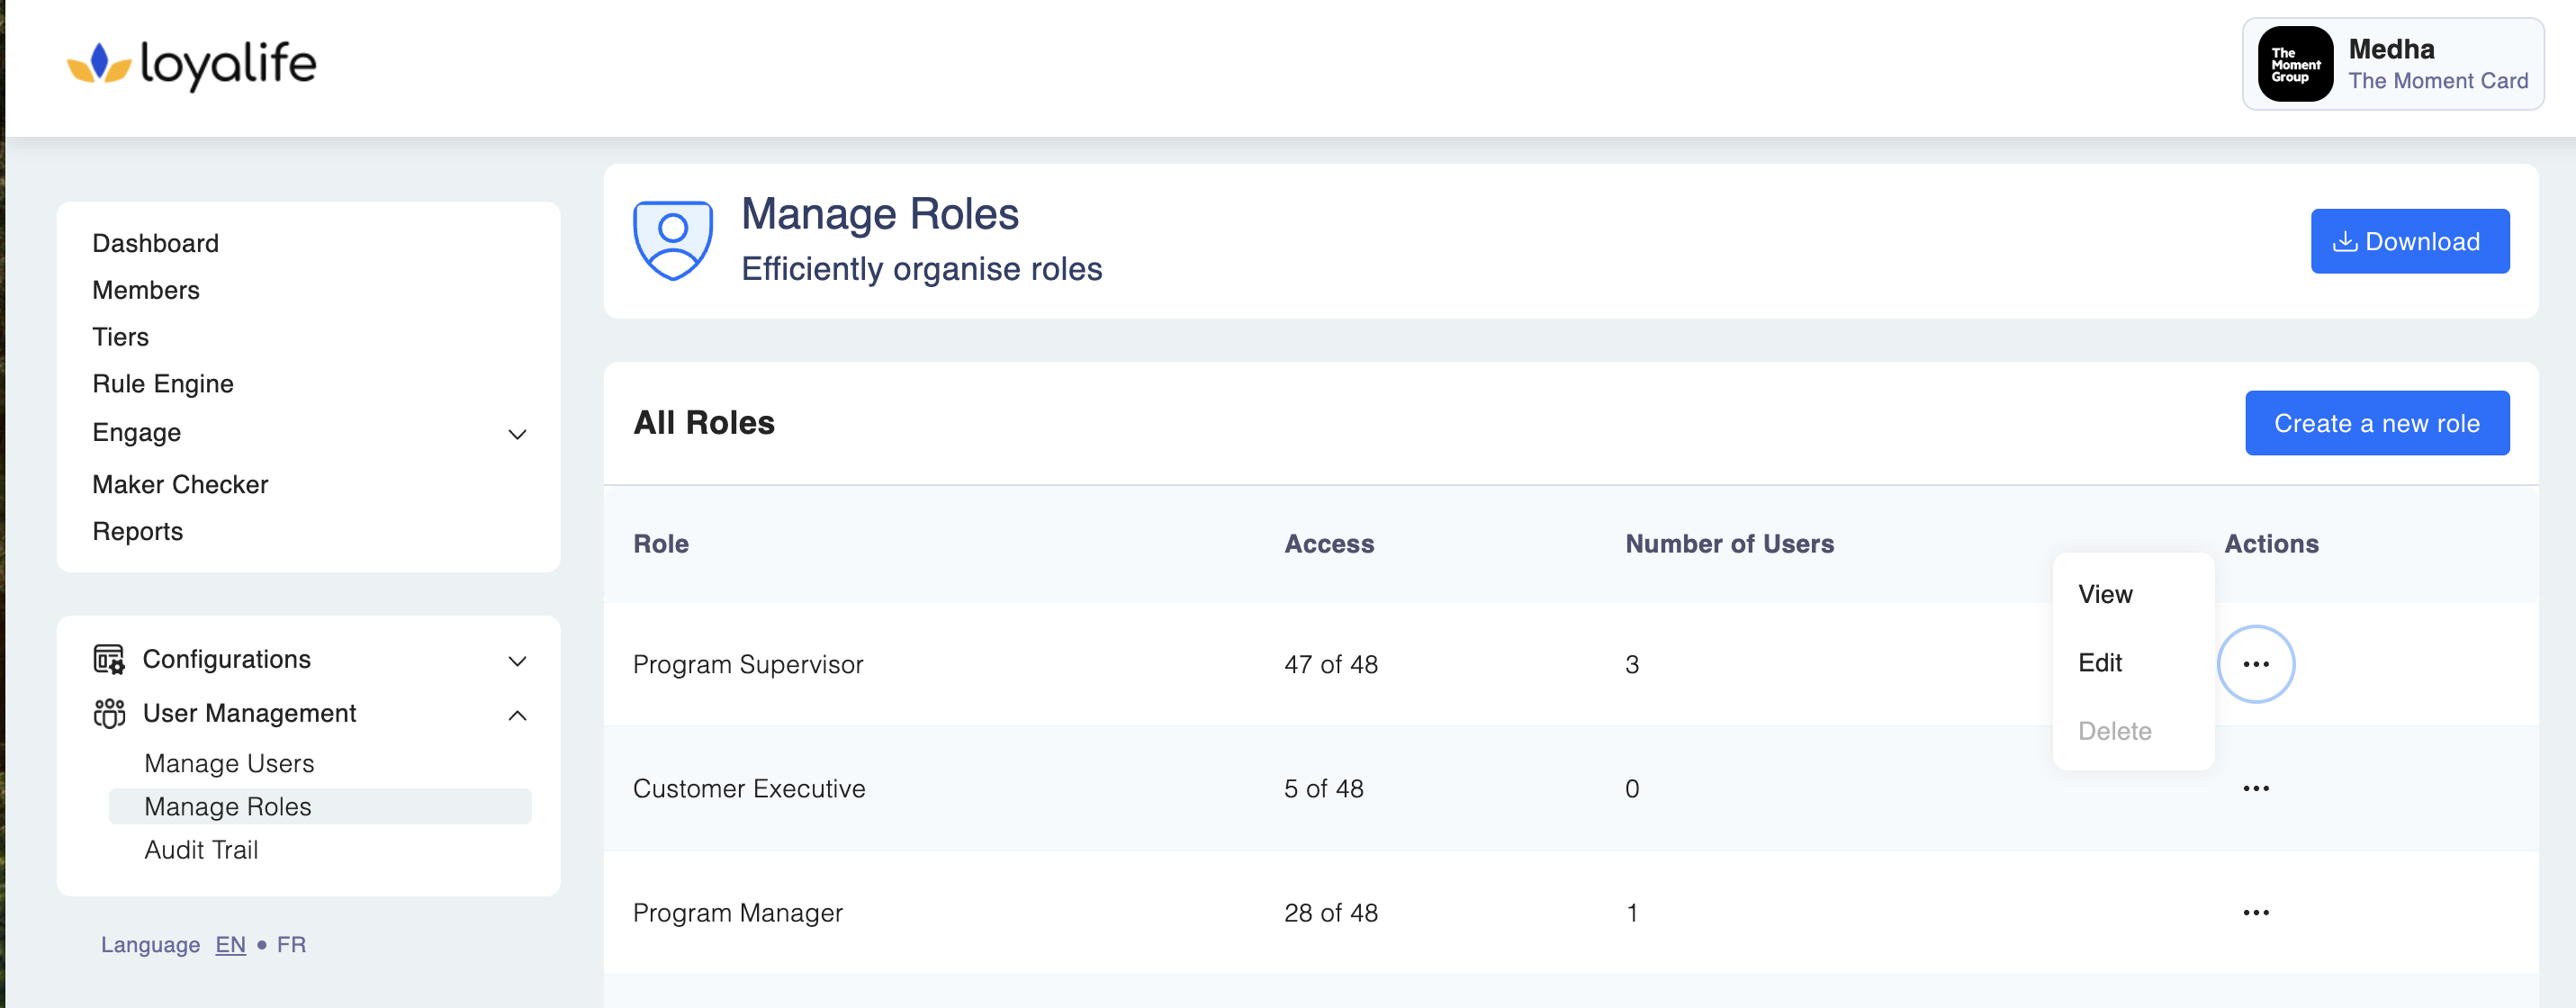Open Manage Users in sidebar
This screenshot has height=1008, width=2576.
(229, 763)
